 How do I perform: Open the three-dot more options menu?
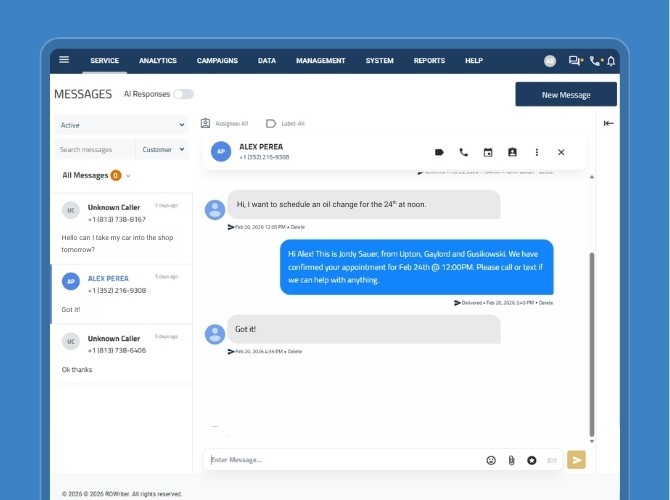537,152
